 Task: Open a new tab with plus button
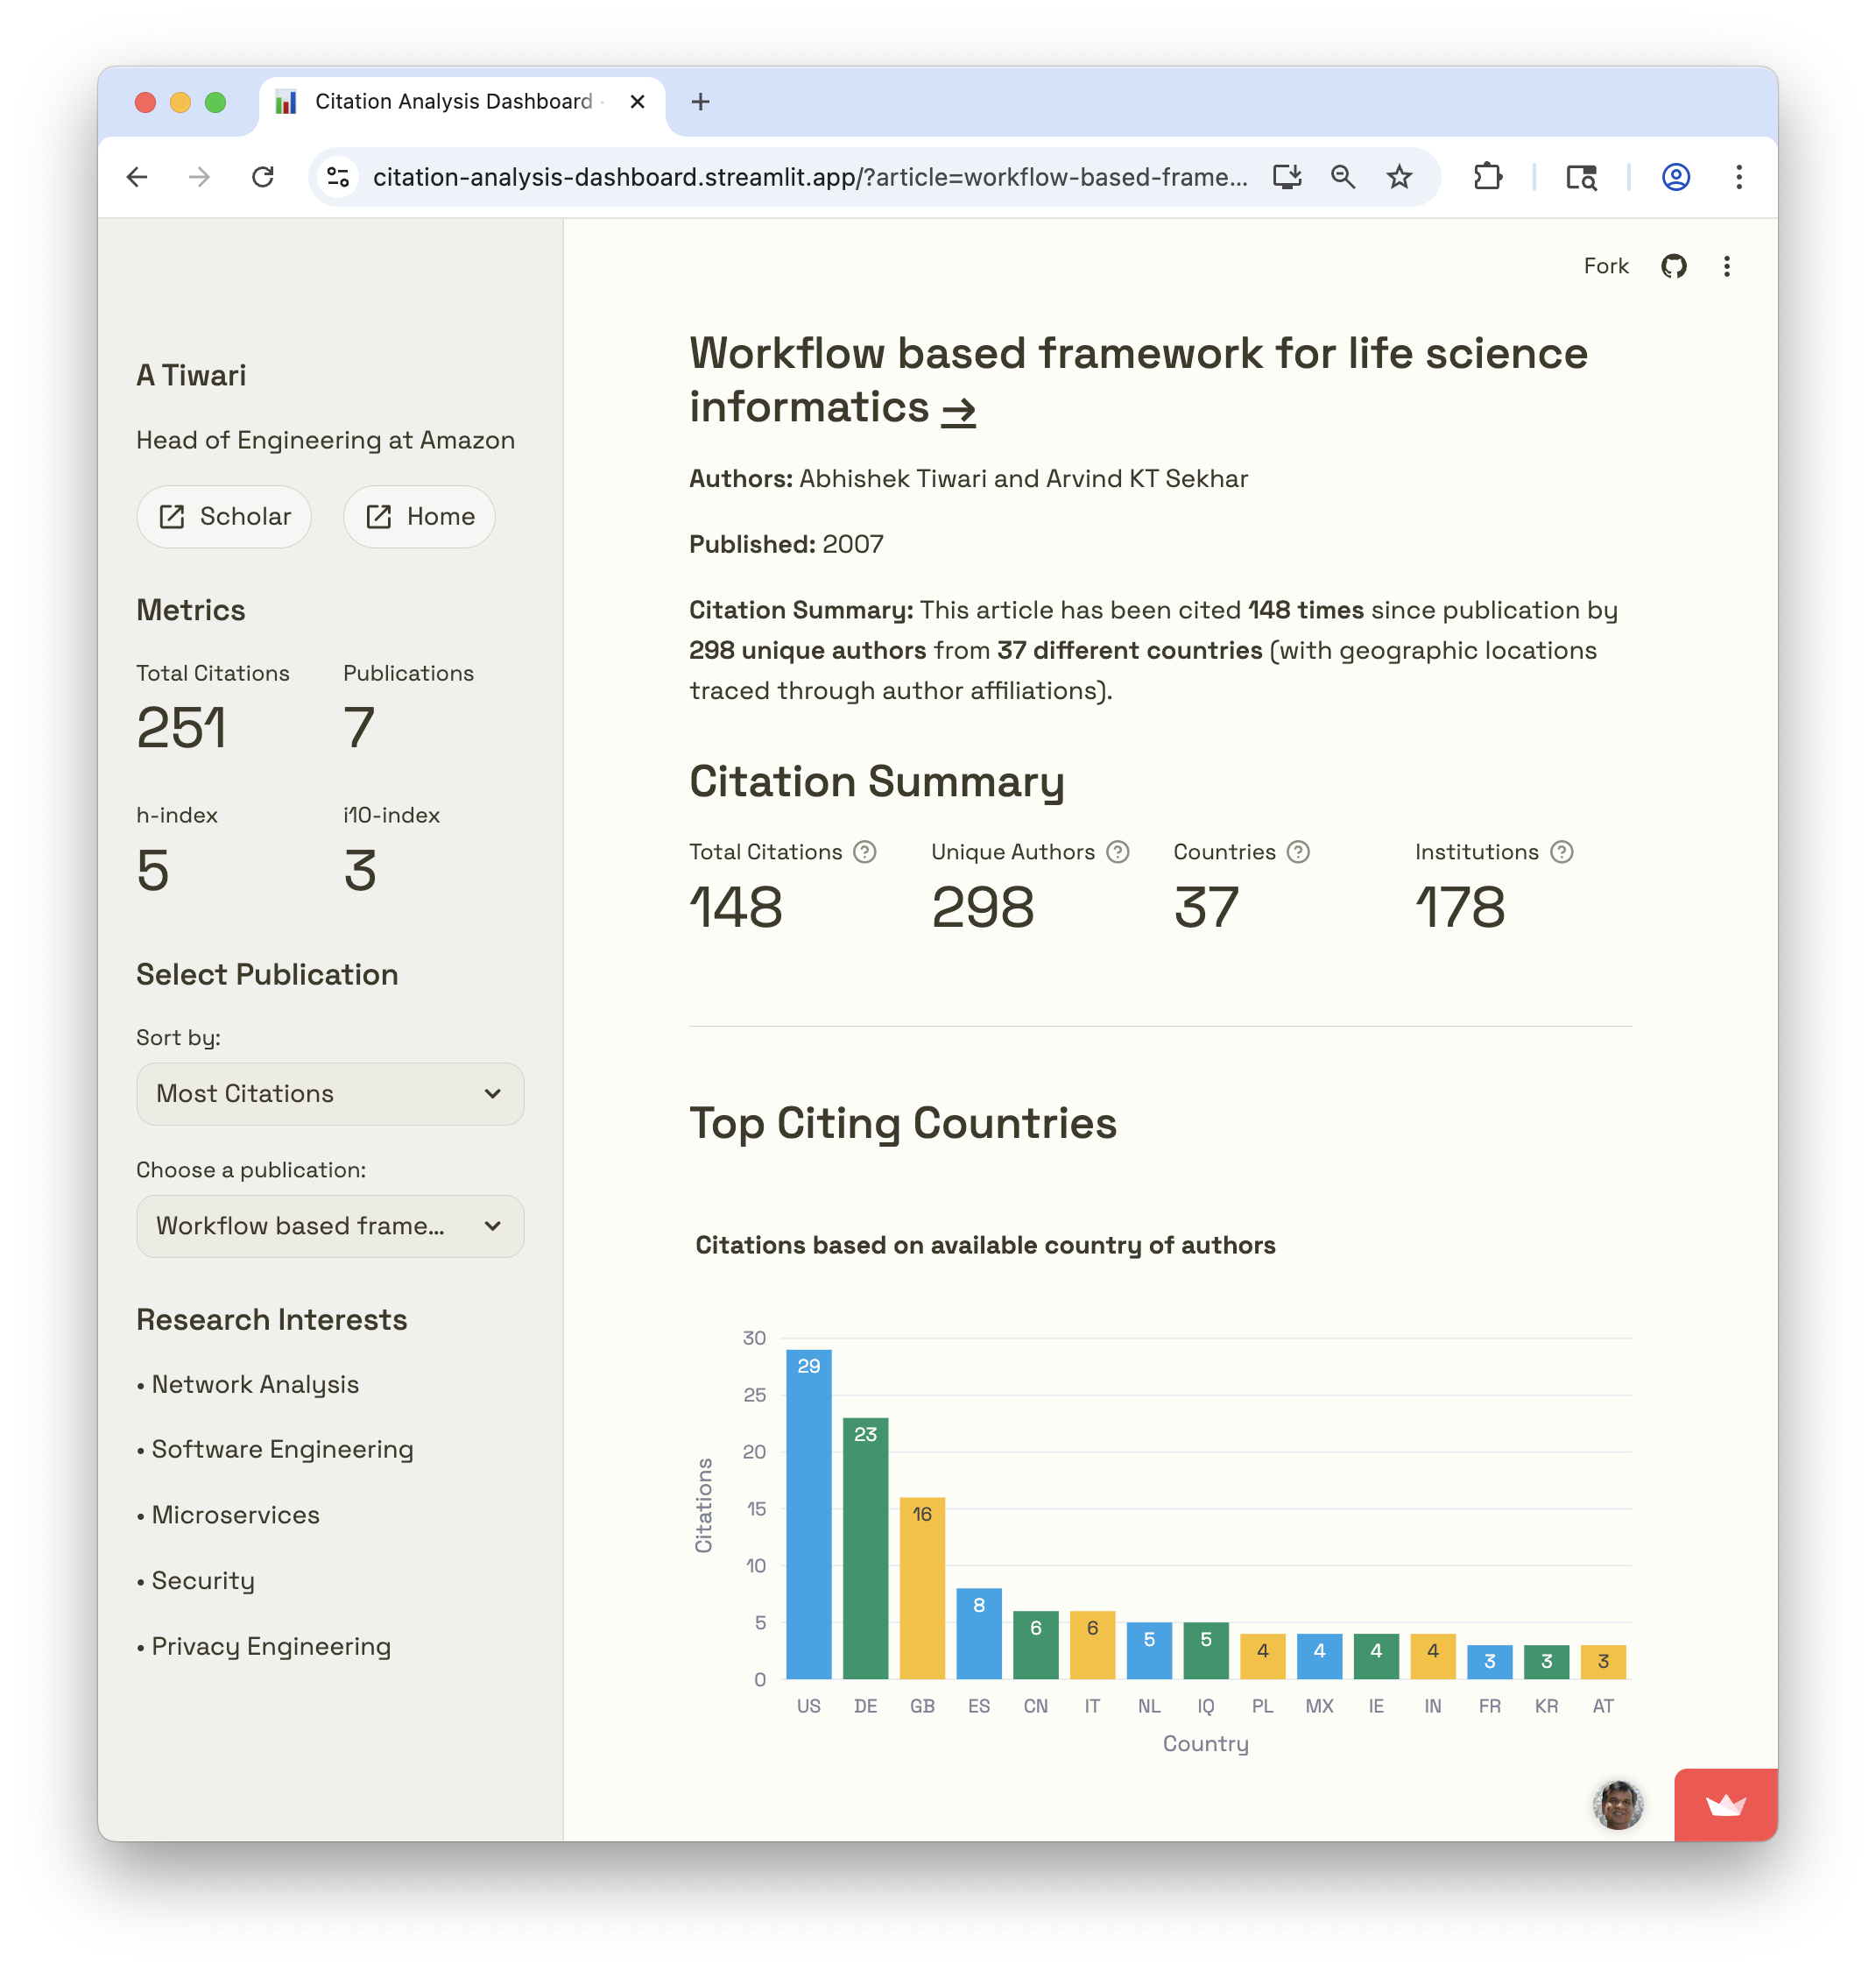[700, 101]
